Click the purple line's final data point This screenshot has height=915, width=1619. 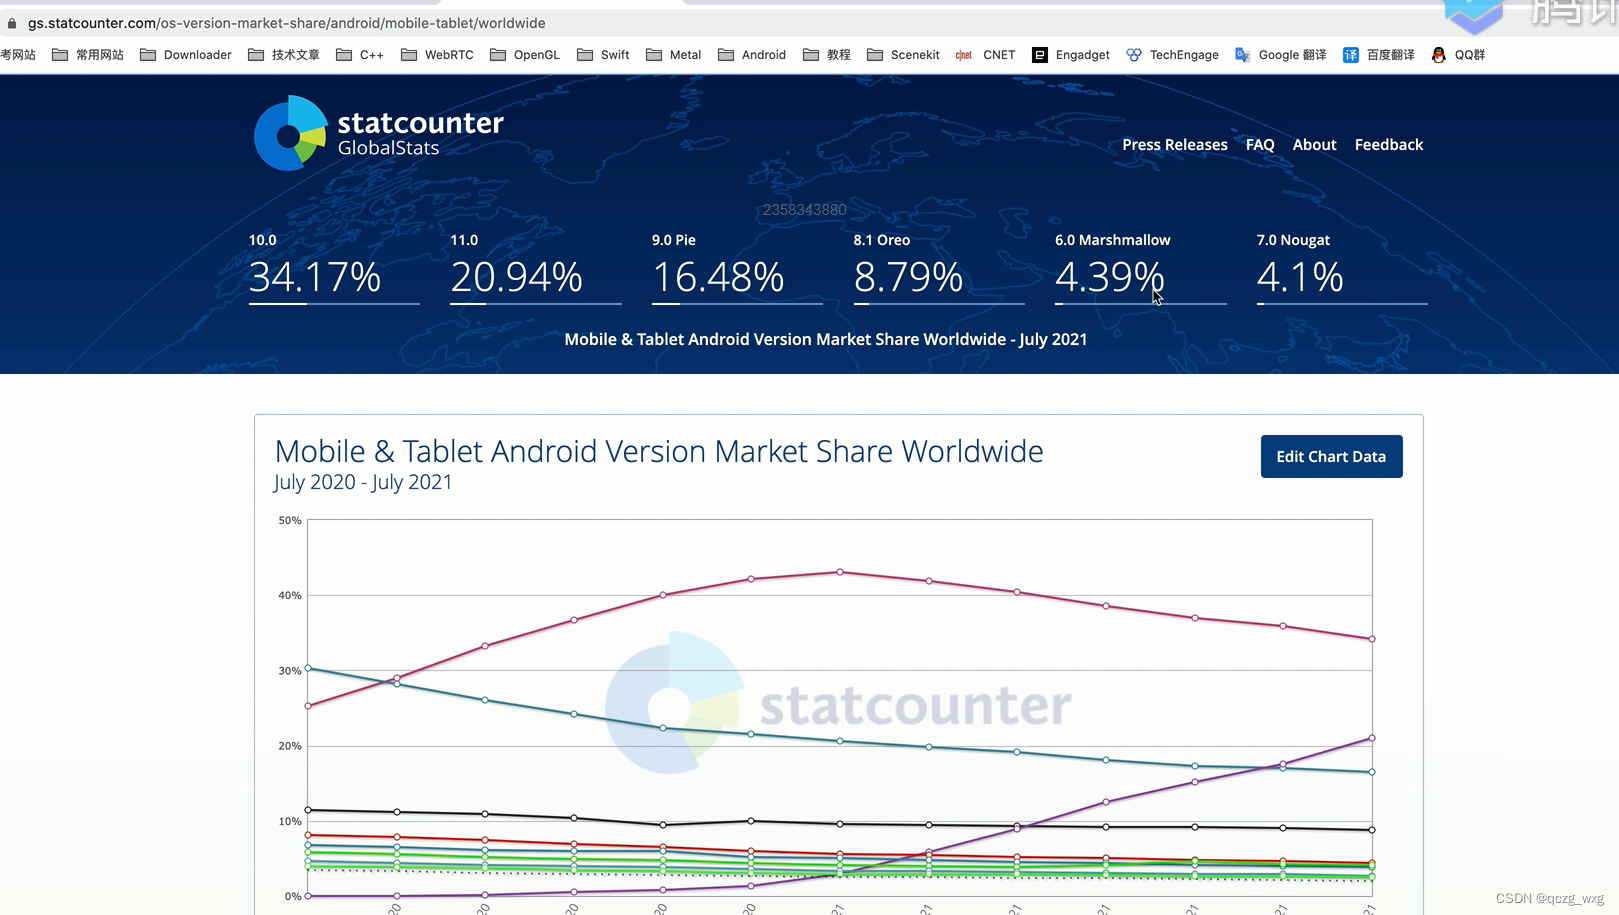pyautogui.click(x=1372, y=738)
